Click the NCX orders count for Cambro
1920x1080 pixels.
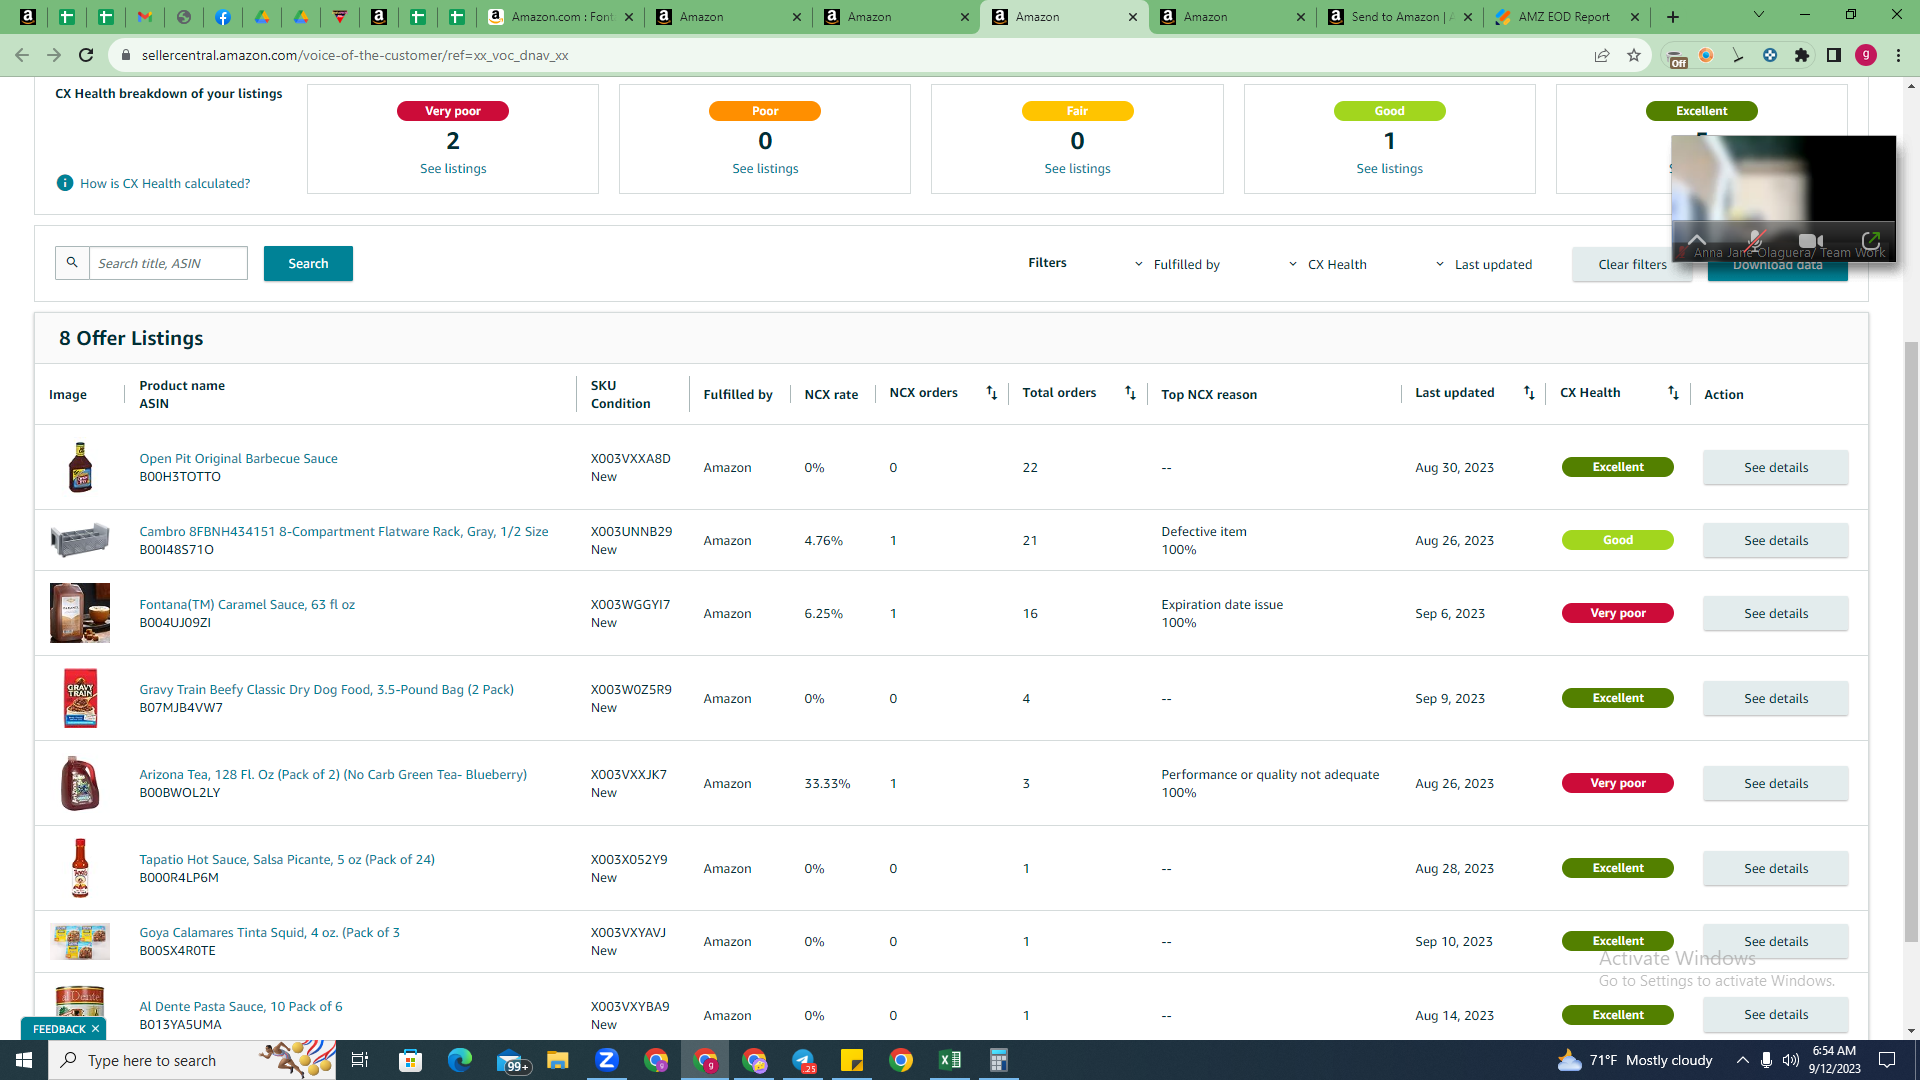pos(893,541)
